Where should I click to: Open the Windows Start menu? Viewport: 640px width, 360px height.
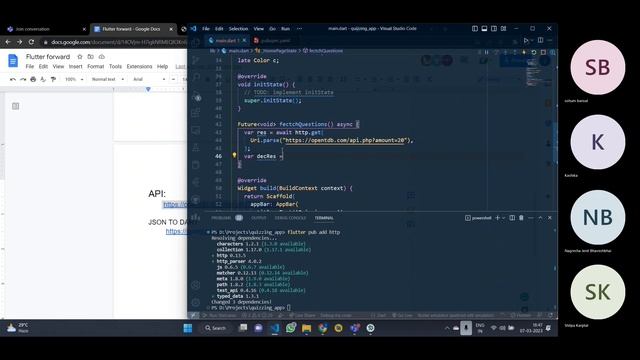[x=188, y=328]
